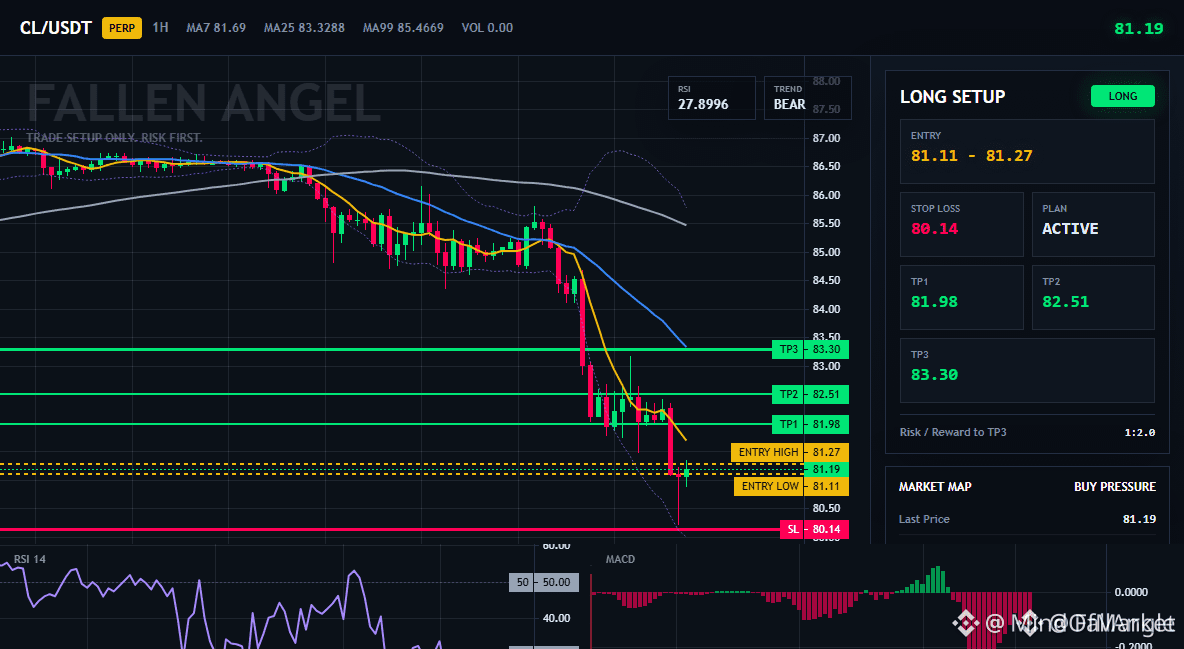Click the MA25 83.3288 indicator value

point(304,28)
